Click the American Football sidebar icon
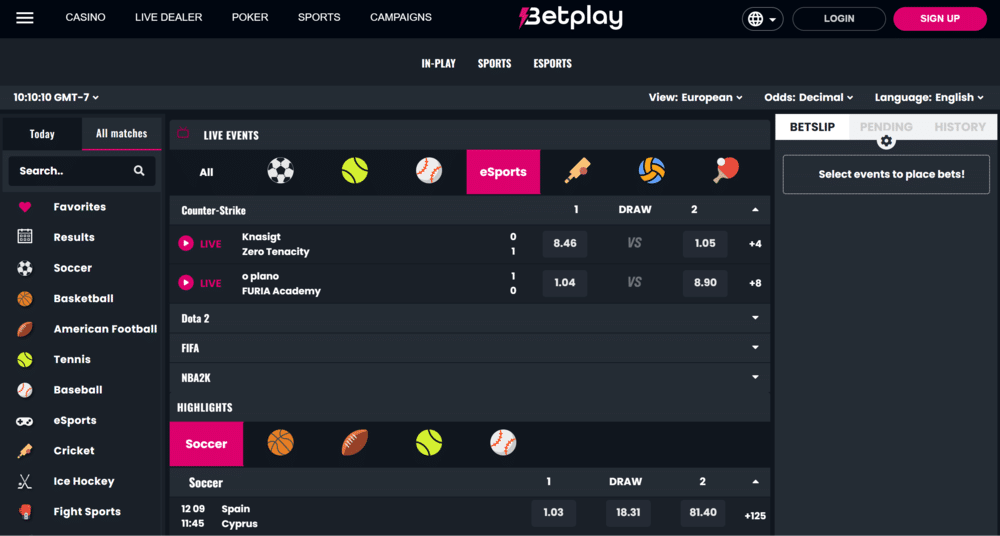This screenshot has height=536, width=1000. click(25, 329)
